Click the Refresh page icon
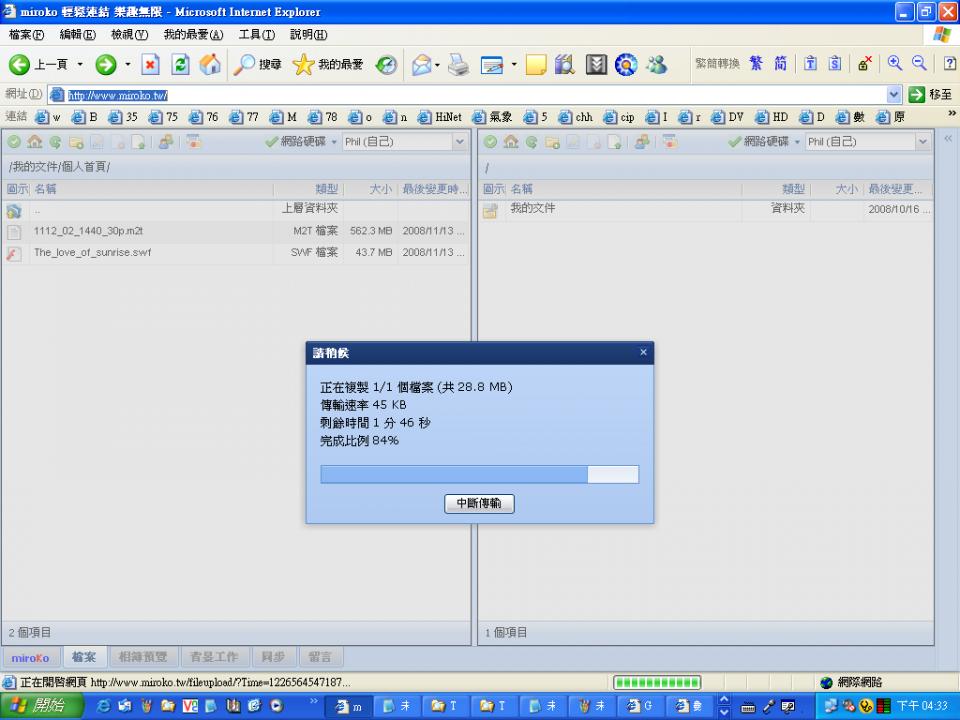Image resolution: width=960 pixels, height=720 pixels. pos(180,64)
